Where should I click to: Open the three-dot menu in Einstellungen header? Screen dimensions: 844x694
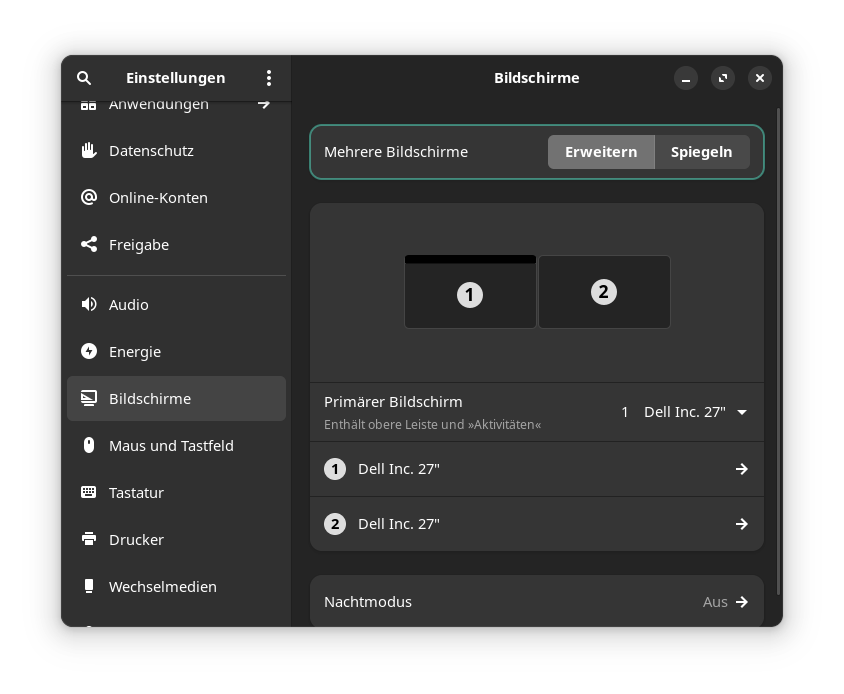269,78
